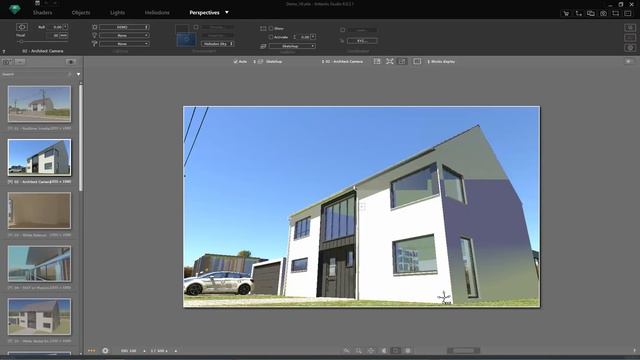Select the Architect Camera thumbnail
The width and height of the screenshot is (640, 360).
pos(39,157)
